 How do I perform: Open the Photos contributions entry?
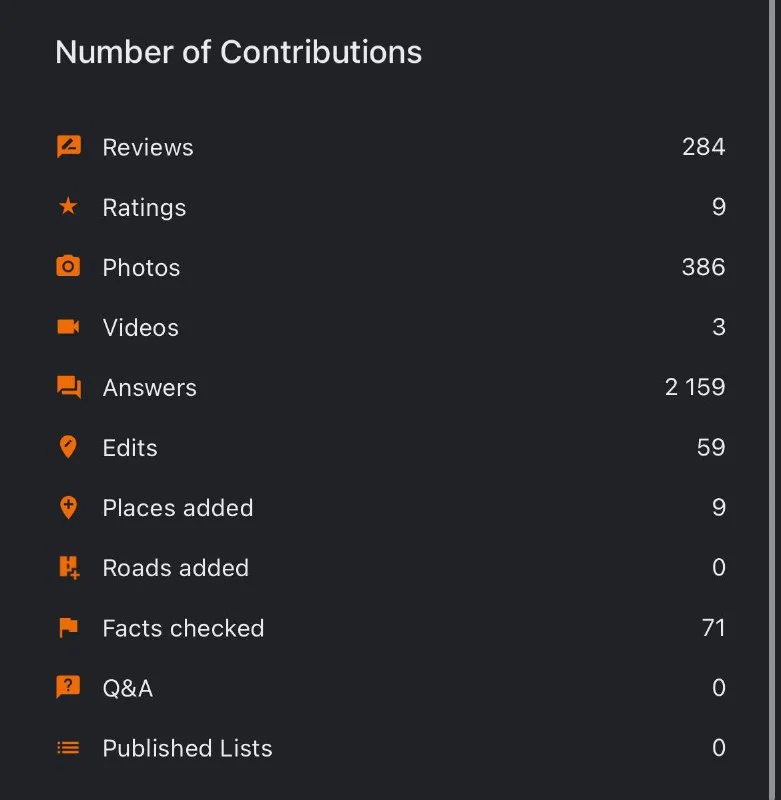(x=141, y=268)
